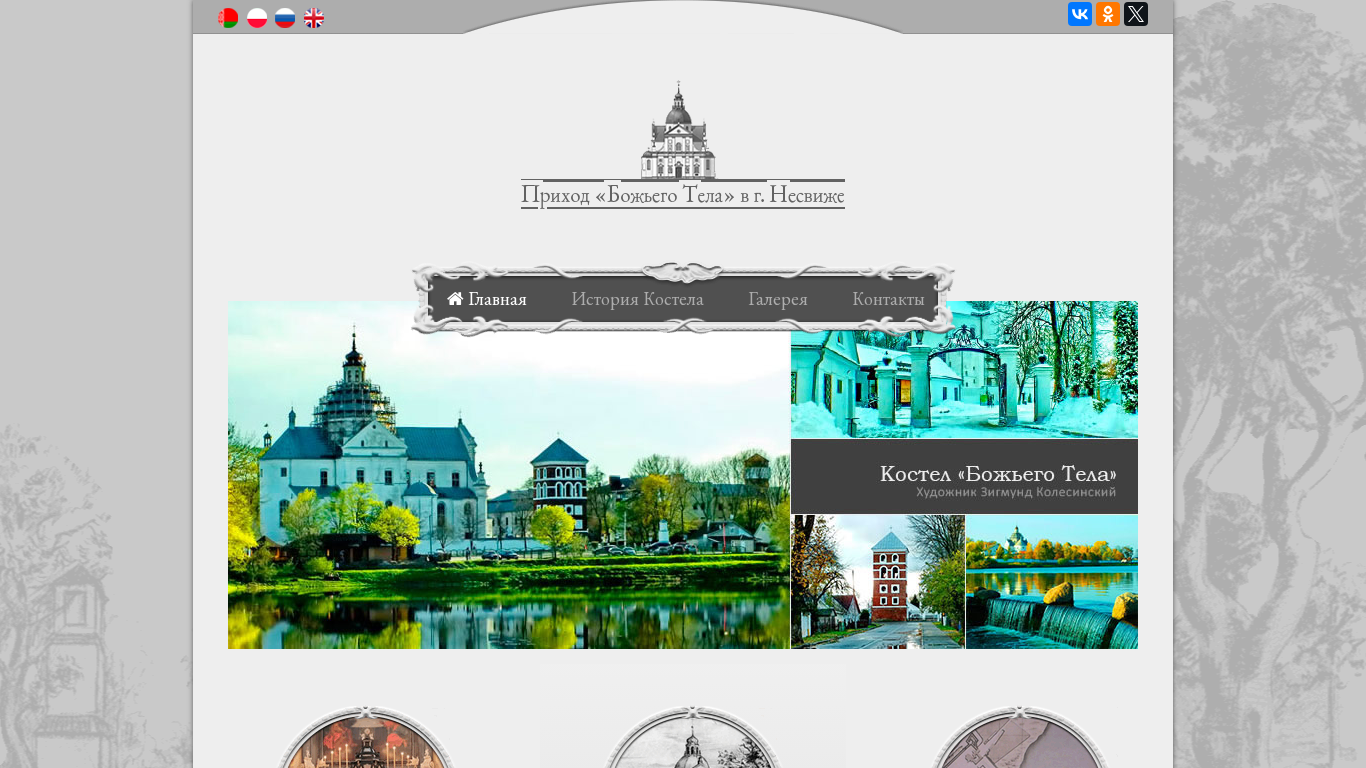Click the Художник Зигмунд Колесинский subtitle
Image resolution: width=1366 pixels, height=768 pixels.
1016,492
